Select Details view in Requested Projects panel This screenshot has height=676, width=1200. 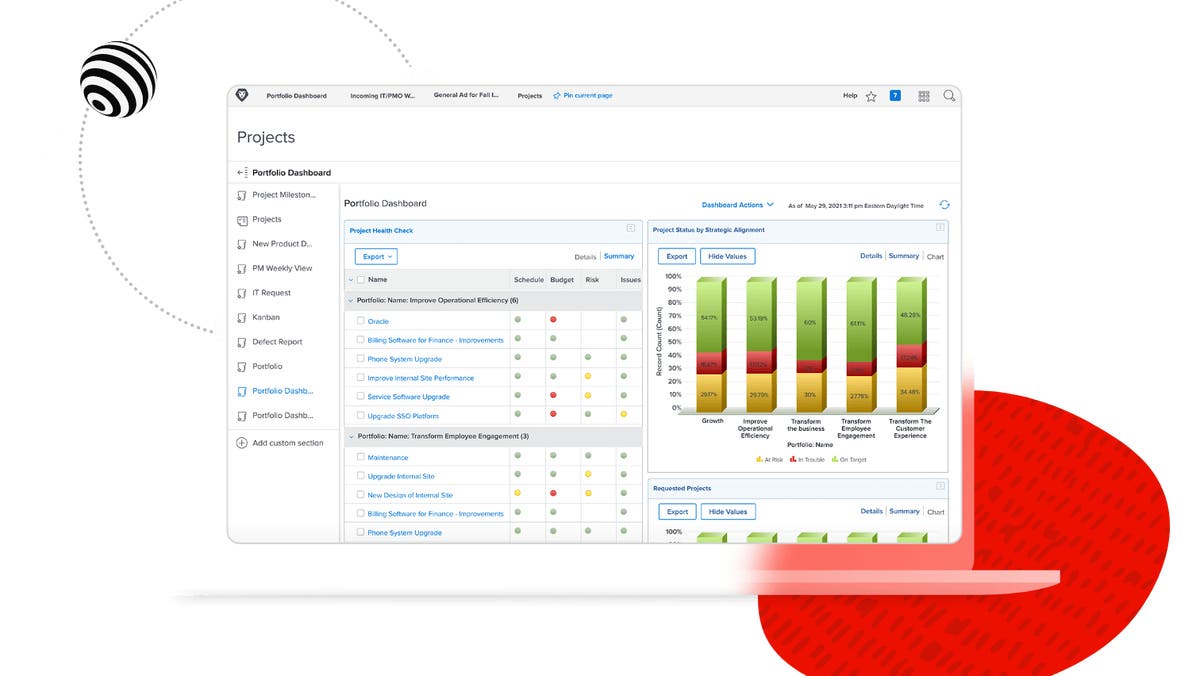click(872, 511)
